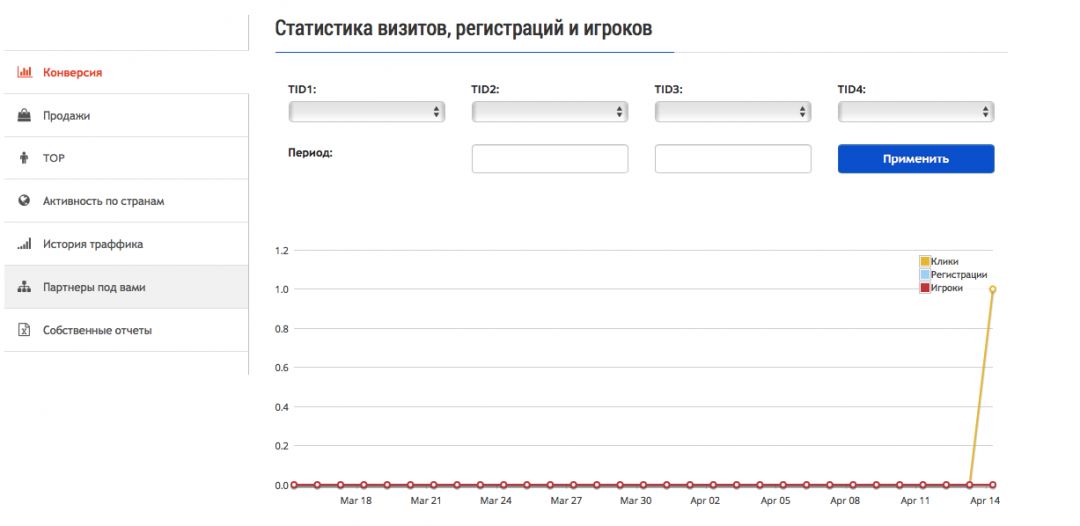Screen dimensions: 1080x526
Task: Click the TID1 label
Action: [302, 89]
